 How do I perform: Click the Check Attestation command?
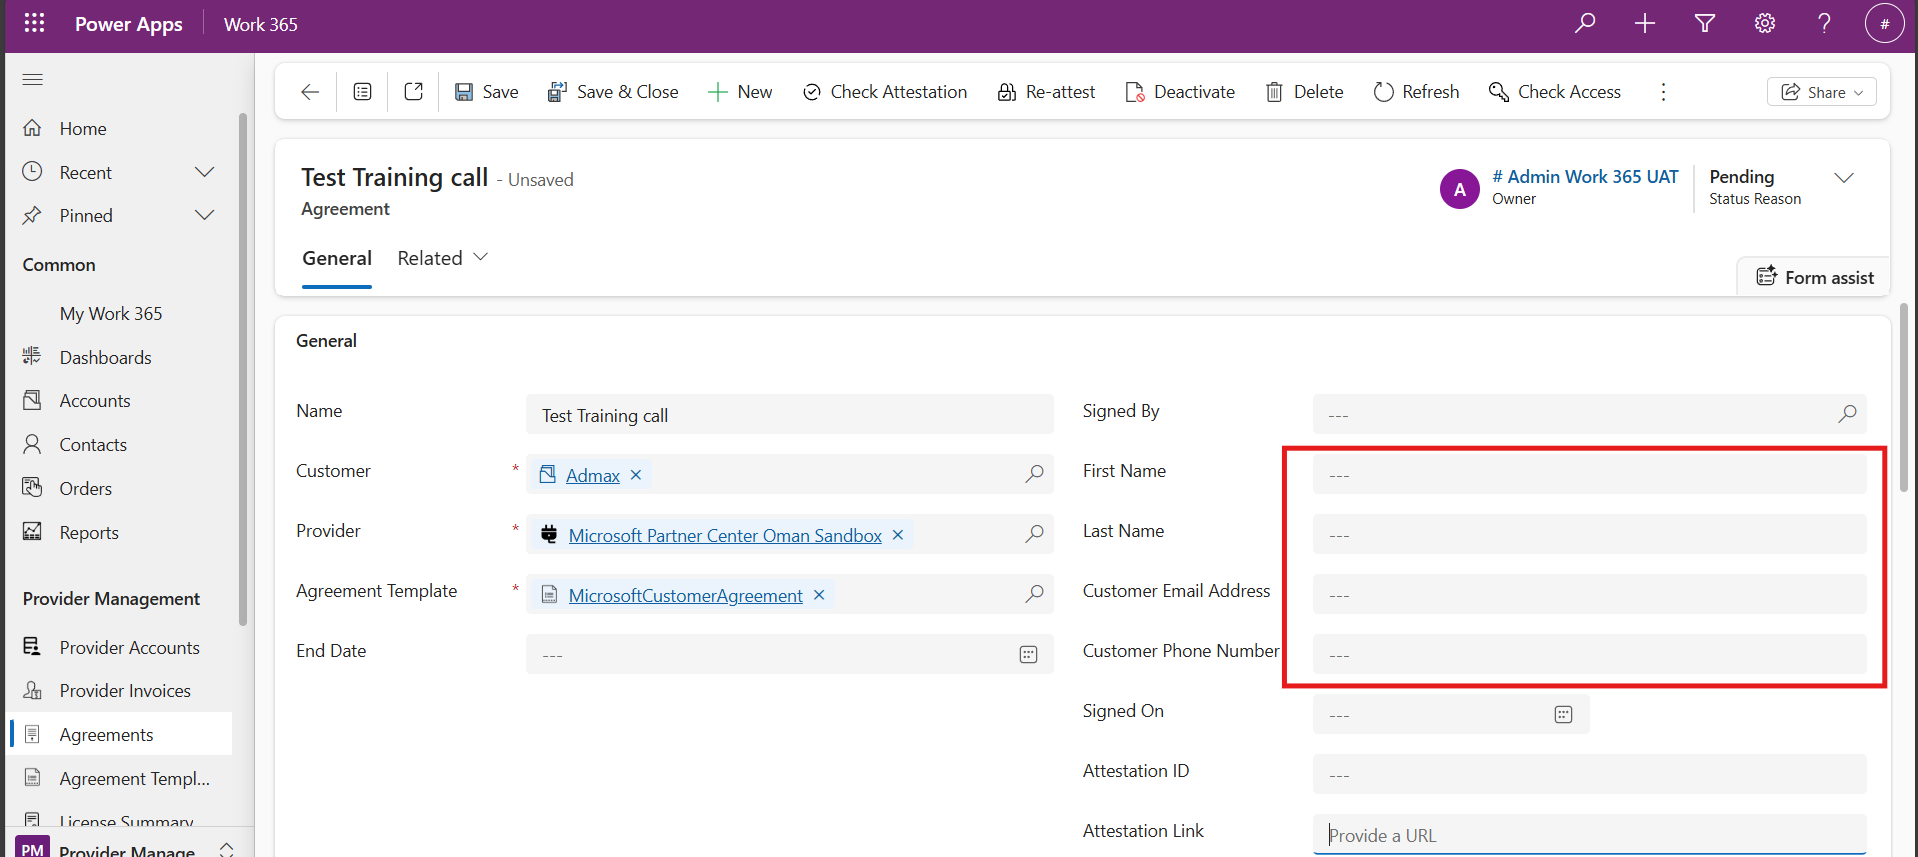click(x=885, y=92)
